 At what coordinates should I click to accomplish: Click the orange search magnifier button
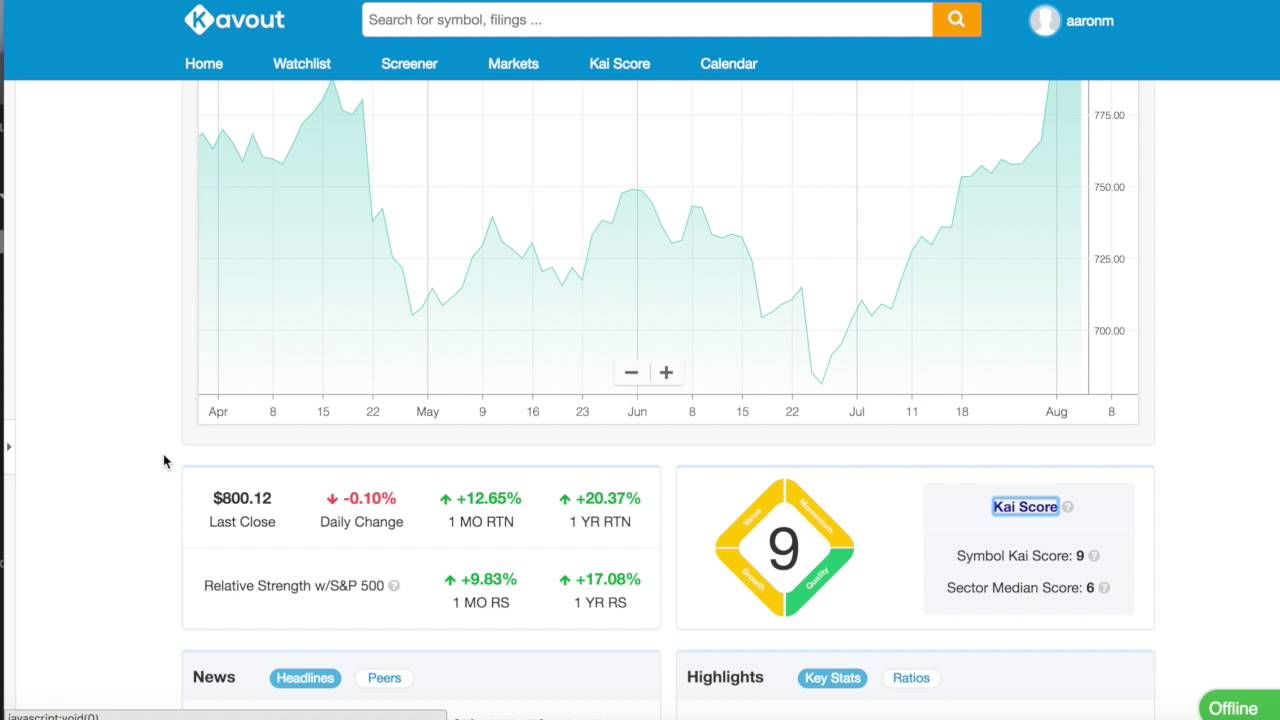(x=956, y=19)
